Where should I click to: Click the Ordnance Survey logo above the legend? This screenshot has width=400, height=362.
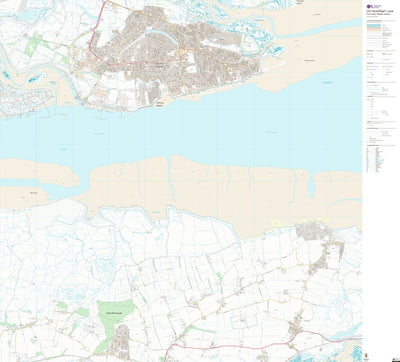pos(374,6)
